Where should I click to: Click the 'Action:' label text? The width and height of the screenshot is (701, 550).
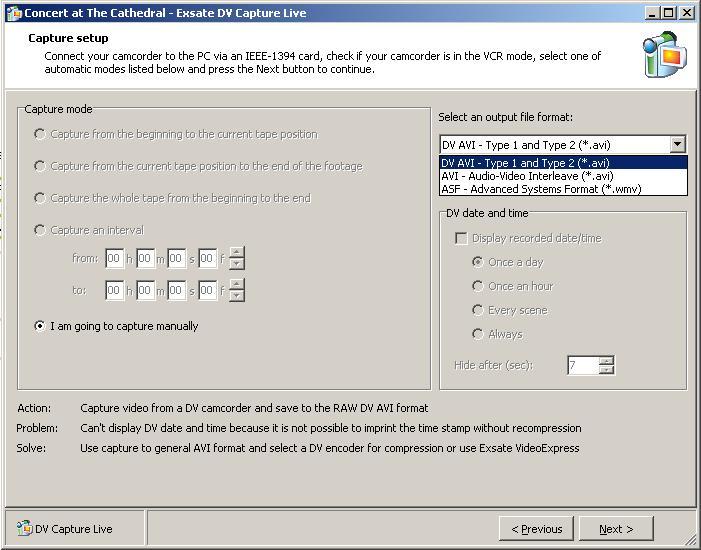pos(34,408)
